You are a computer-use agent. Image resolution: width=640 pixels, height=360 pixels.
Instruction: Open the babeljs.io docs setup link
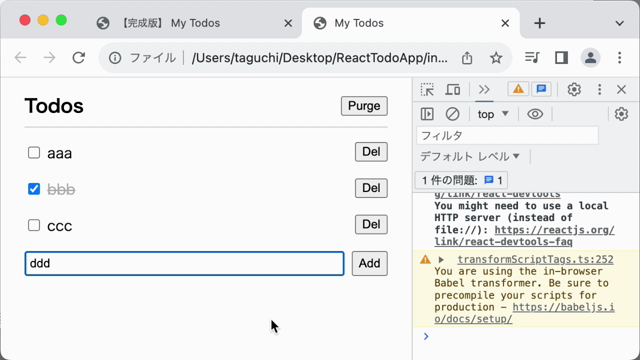click(x=524, y=313)
